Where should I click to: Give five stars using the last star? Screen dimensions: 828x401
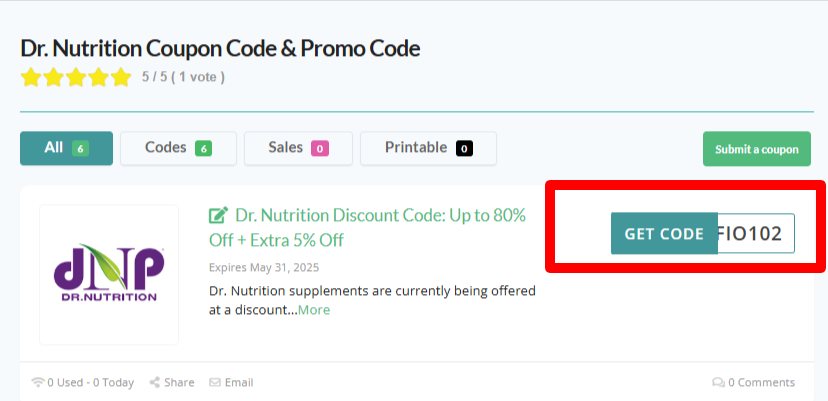121,77
